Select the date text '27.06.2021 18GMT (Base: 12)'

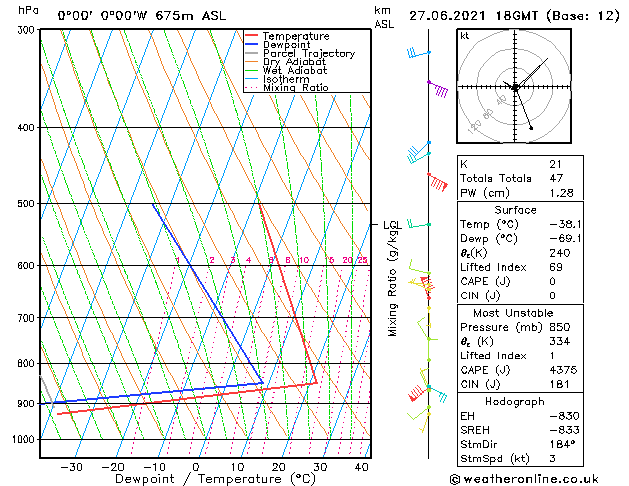click(514, 16)
